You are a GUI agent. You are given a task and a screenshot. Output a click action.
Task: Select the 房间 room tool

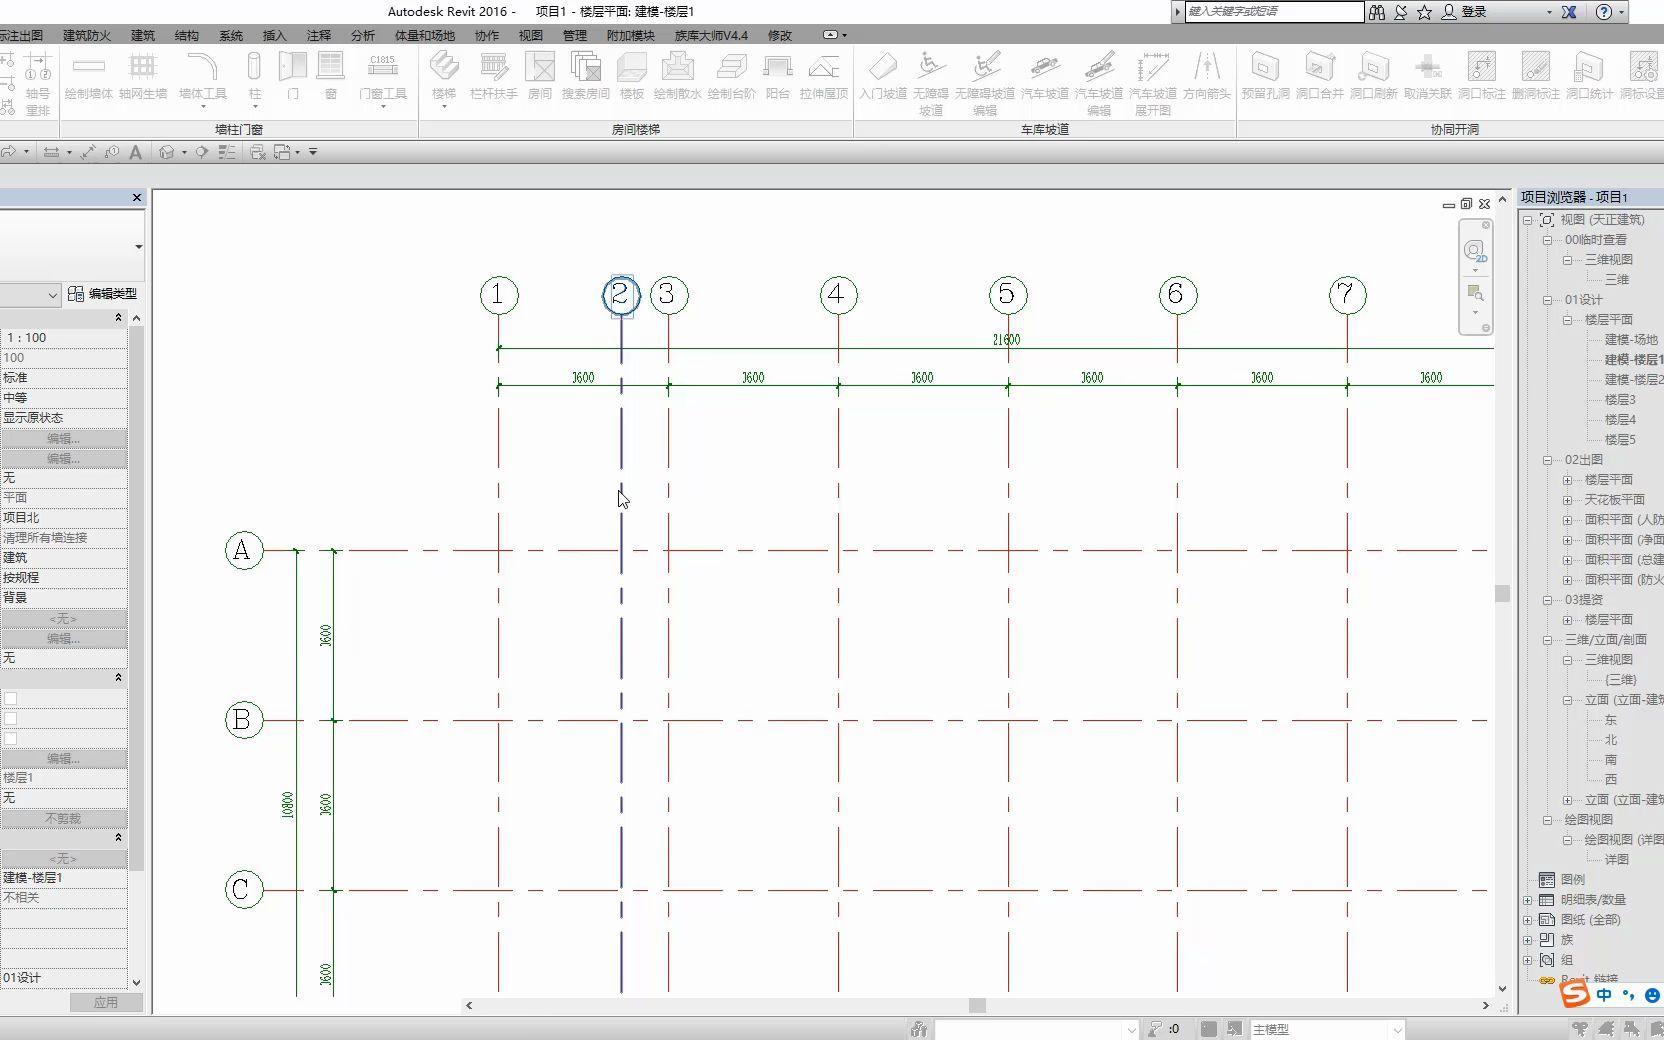point(540,76)
